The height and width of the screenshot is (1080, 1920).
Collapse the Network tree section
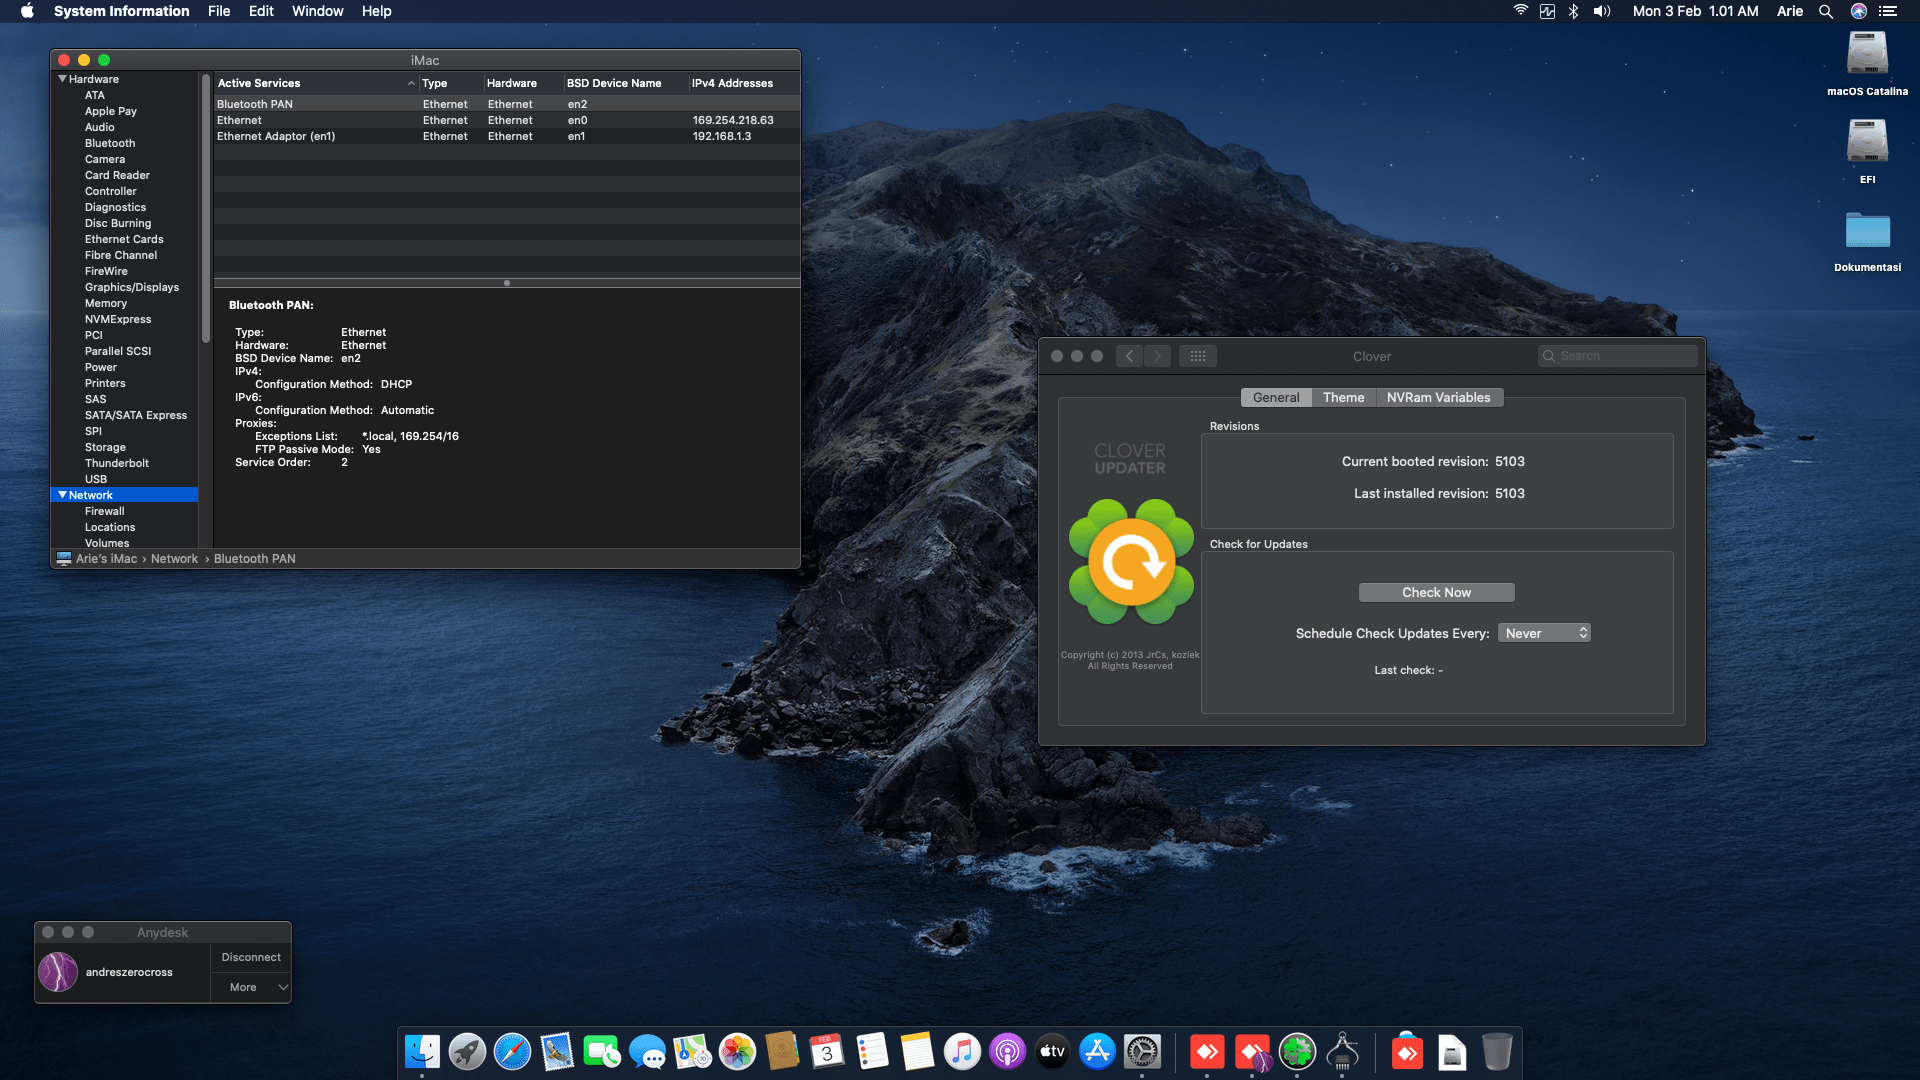tap(62, 495)
